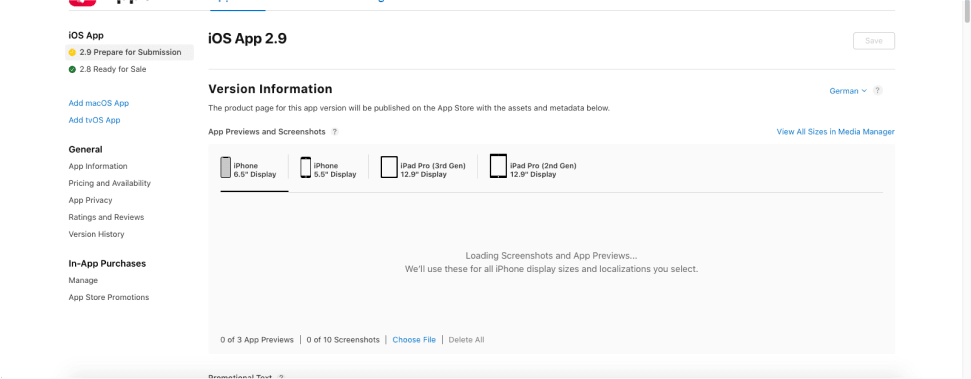Open Manage under In-App Purchases
The image size is (971, 379).
(83, 281)
